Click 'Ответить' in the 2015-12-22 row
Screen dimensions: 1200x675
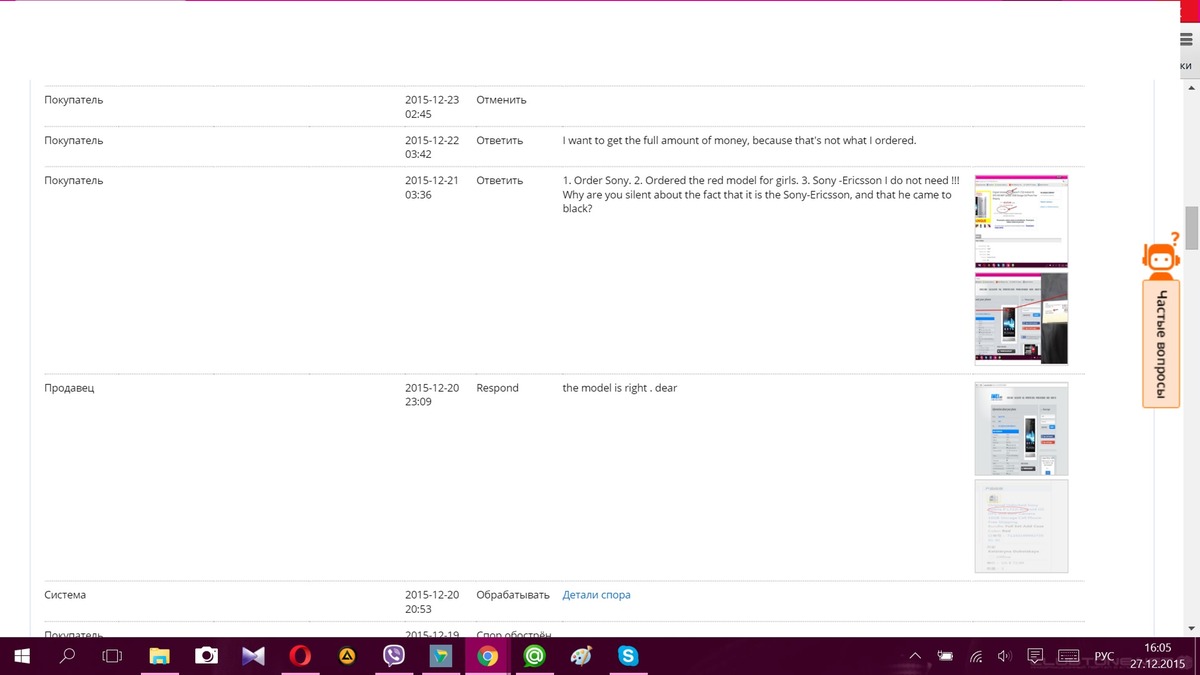click(x=499, y=141)
